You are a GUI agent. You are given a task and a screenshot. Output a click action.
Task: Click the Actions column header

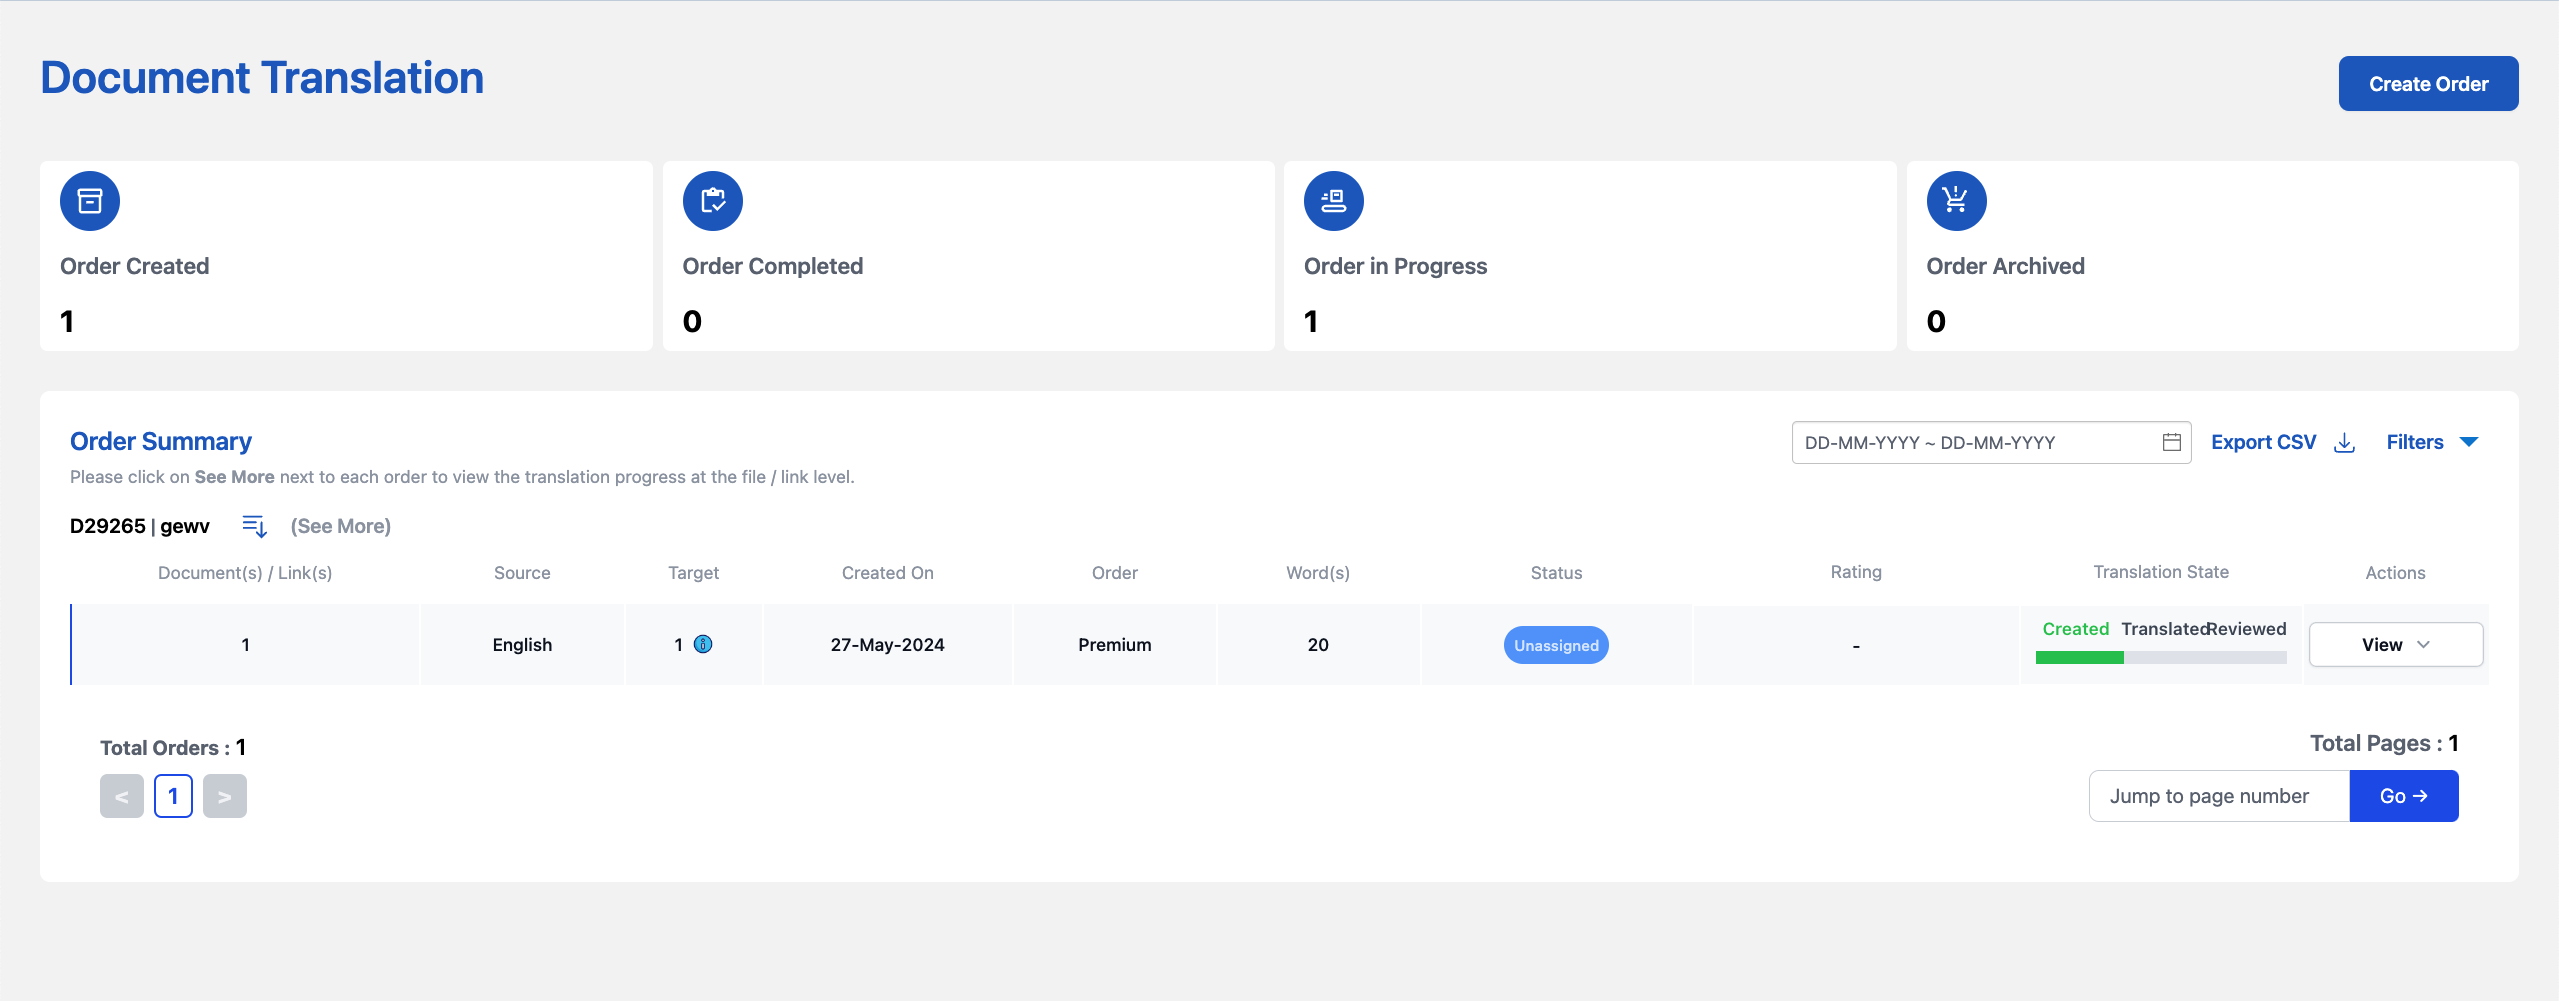click(x=2395, y=573)
